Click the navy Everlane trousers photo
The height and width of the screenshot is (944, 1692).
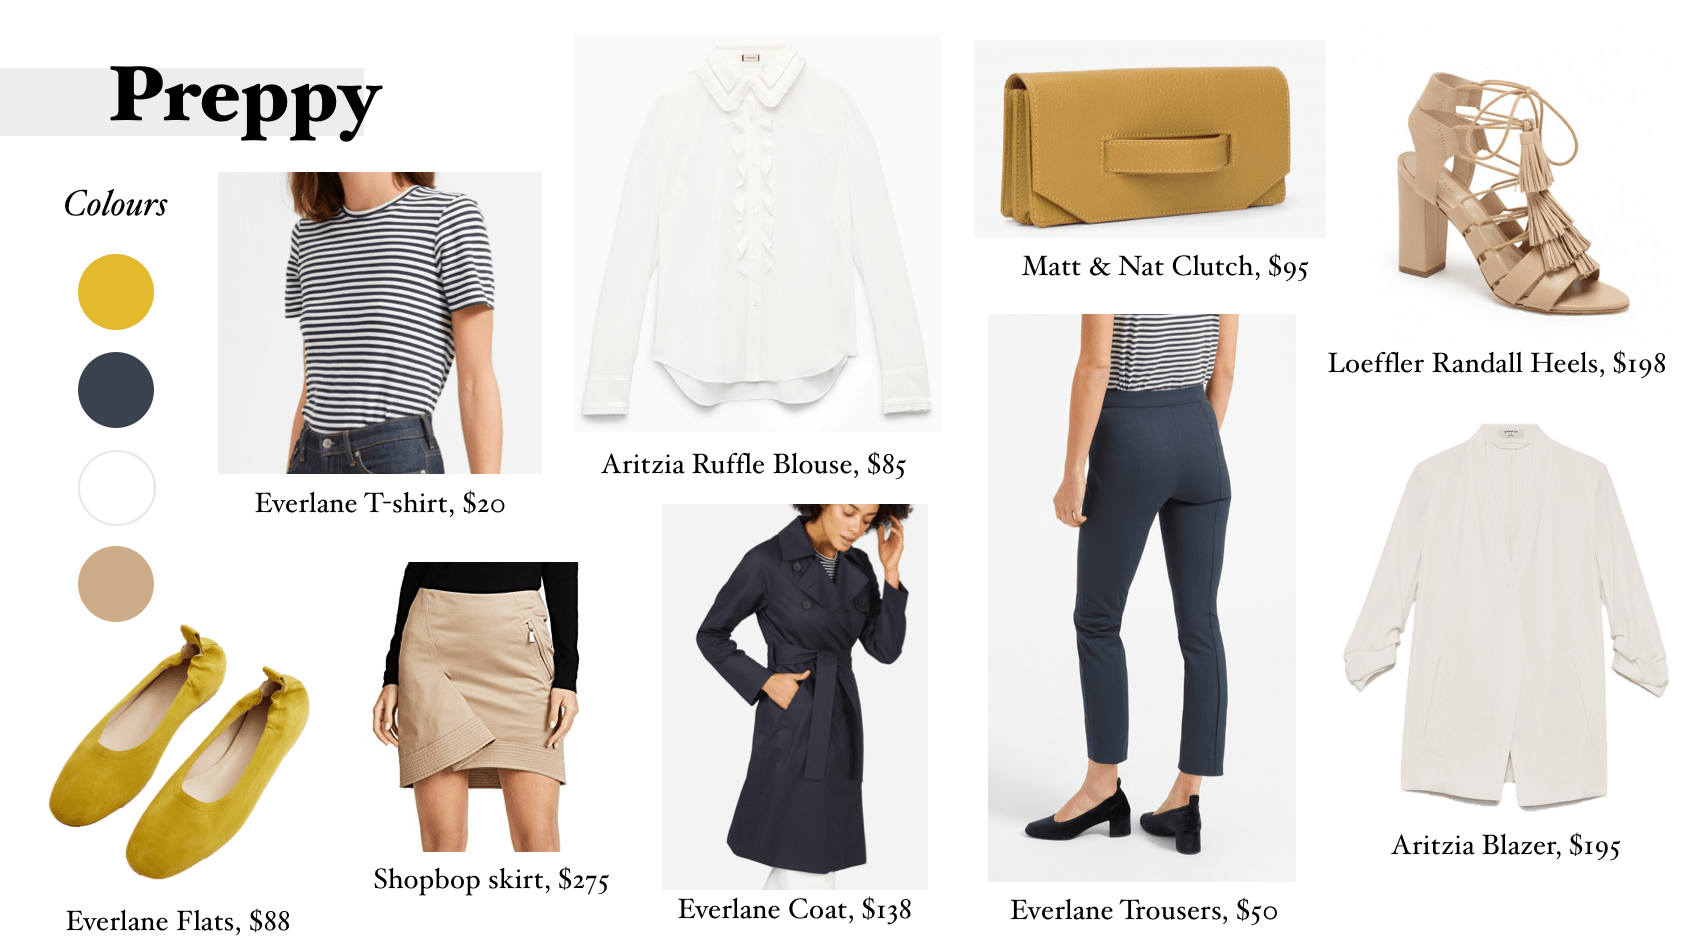point(1142,598)
